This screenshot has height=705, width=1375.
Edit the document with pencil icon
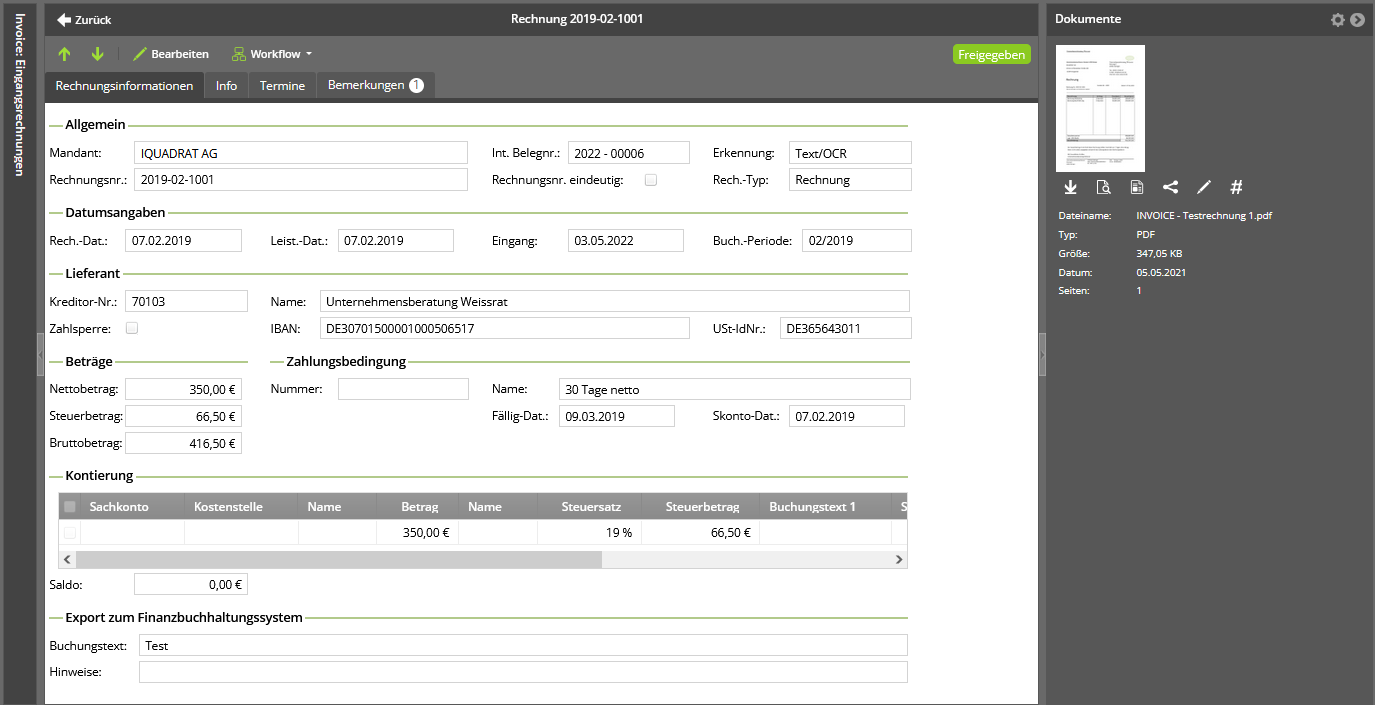1204,187
